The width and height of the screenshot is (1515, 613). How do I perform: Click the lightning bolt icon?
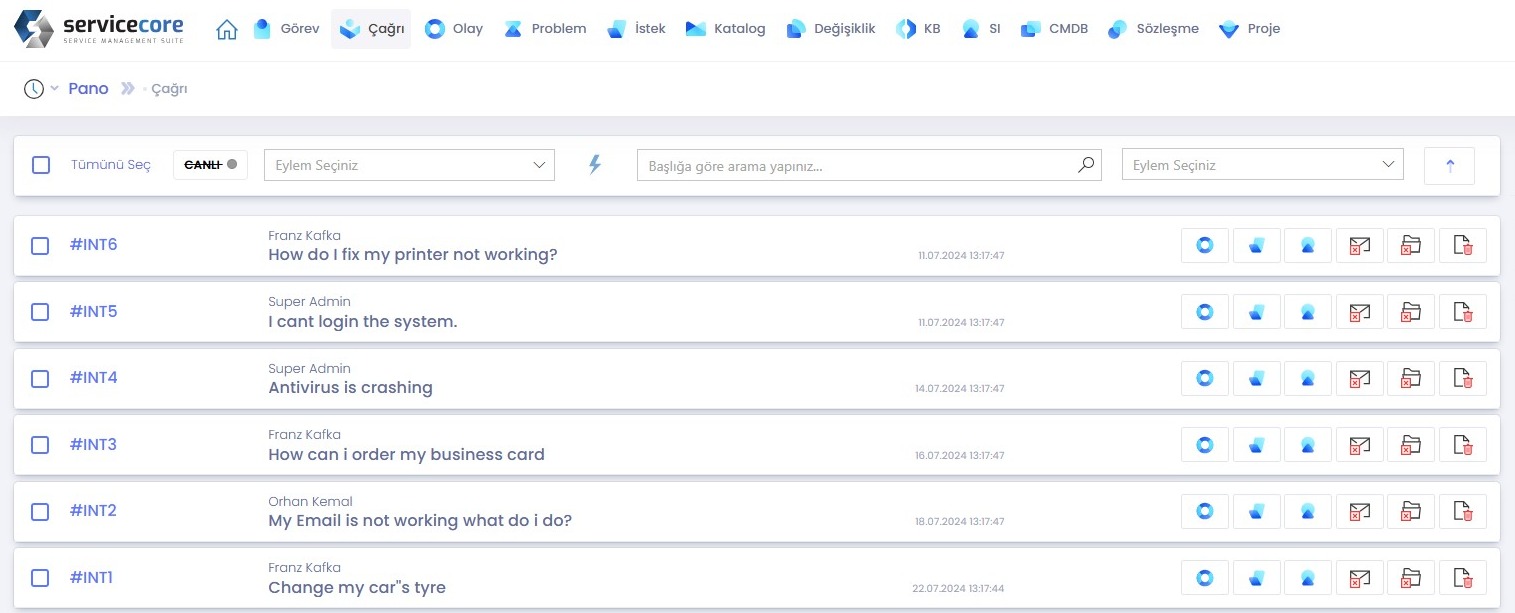click(595, 165)
